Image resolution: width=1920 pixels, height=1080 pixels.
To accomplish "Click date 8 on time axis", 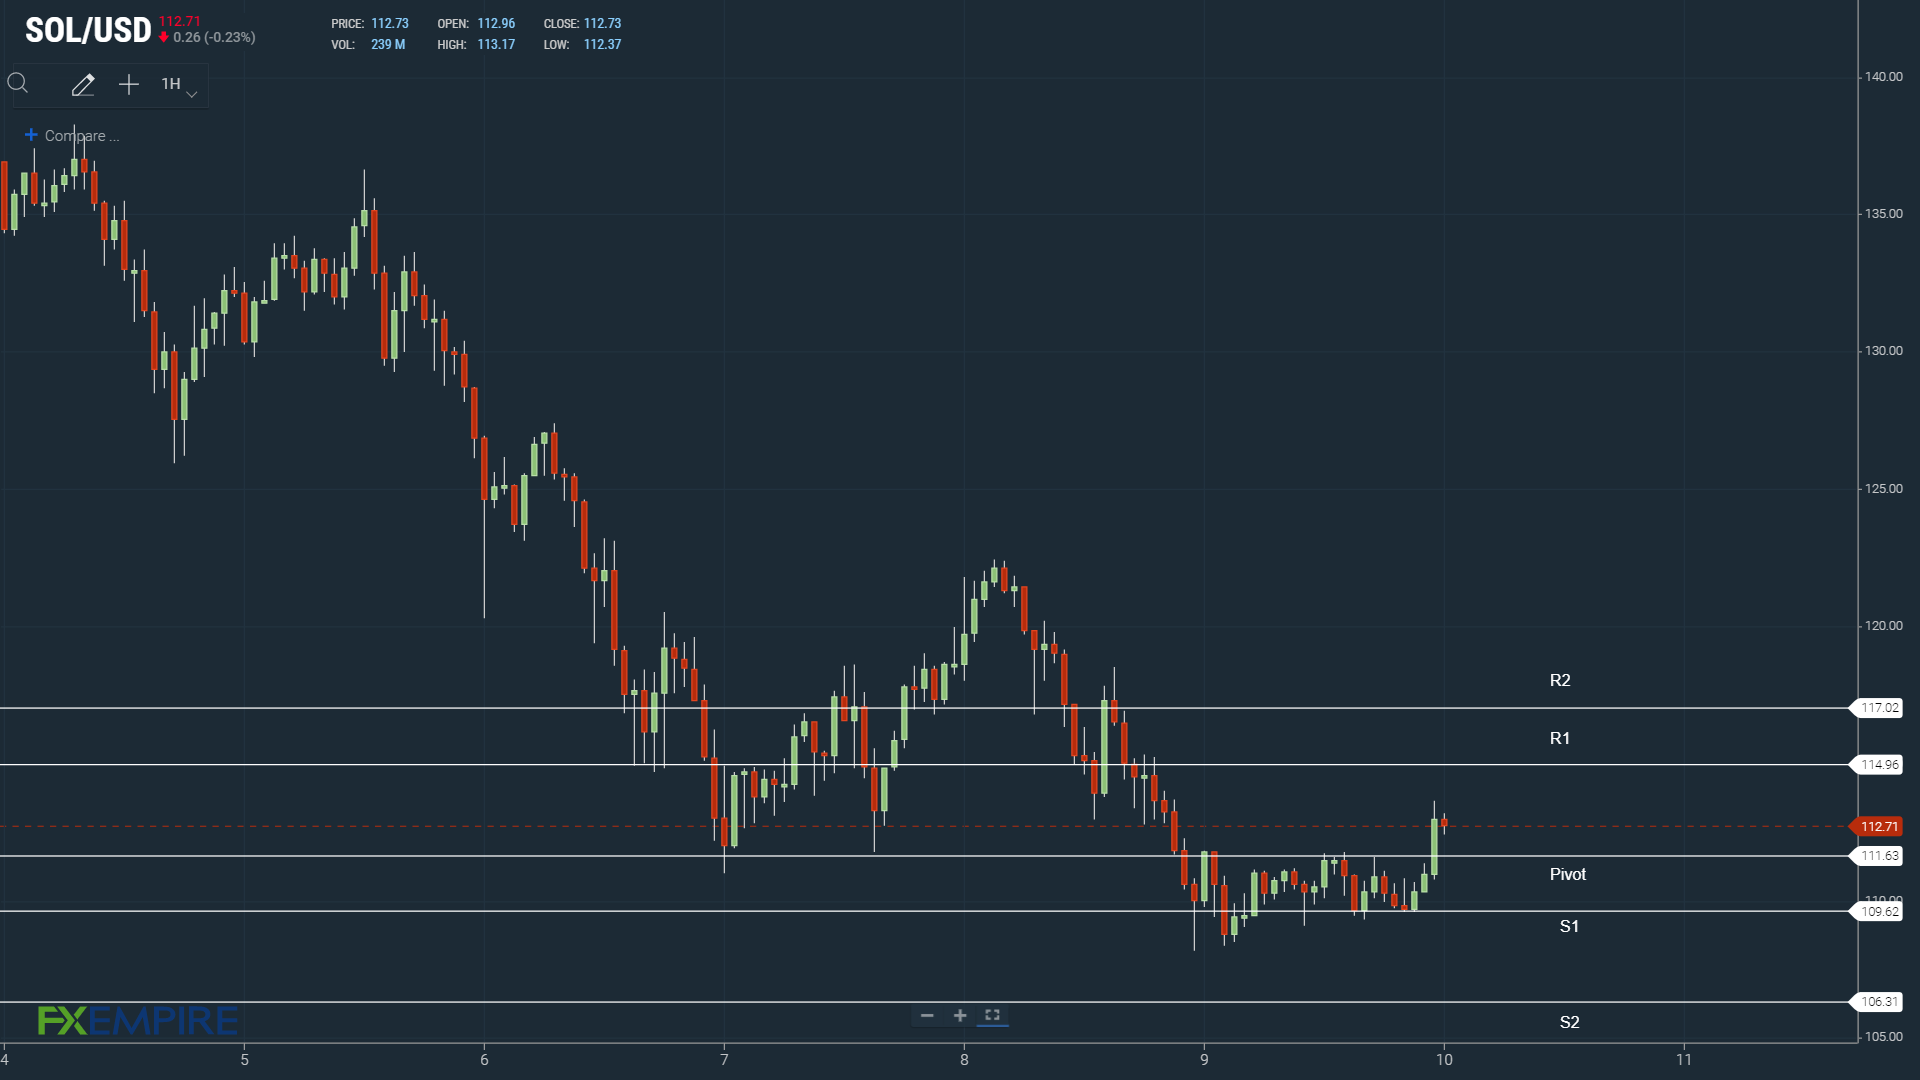I will coord(964,1060).
